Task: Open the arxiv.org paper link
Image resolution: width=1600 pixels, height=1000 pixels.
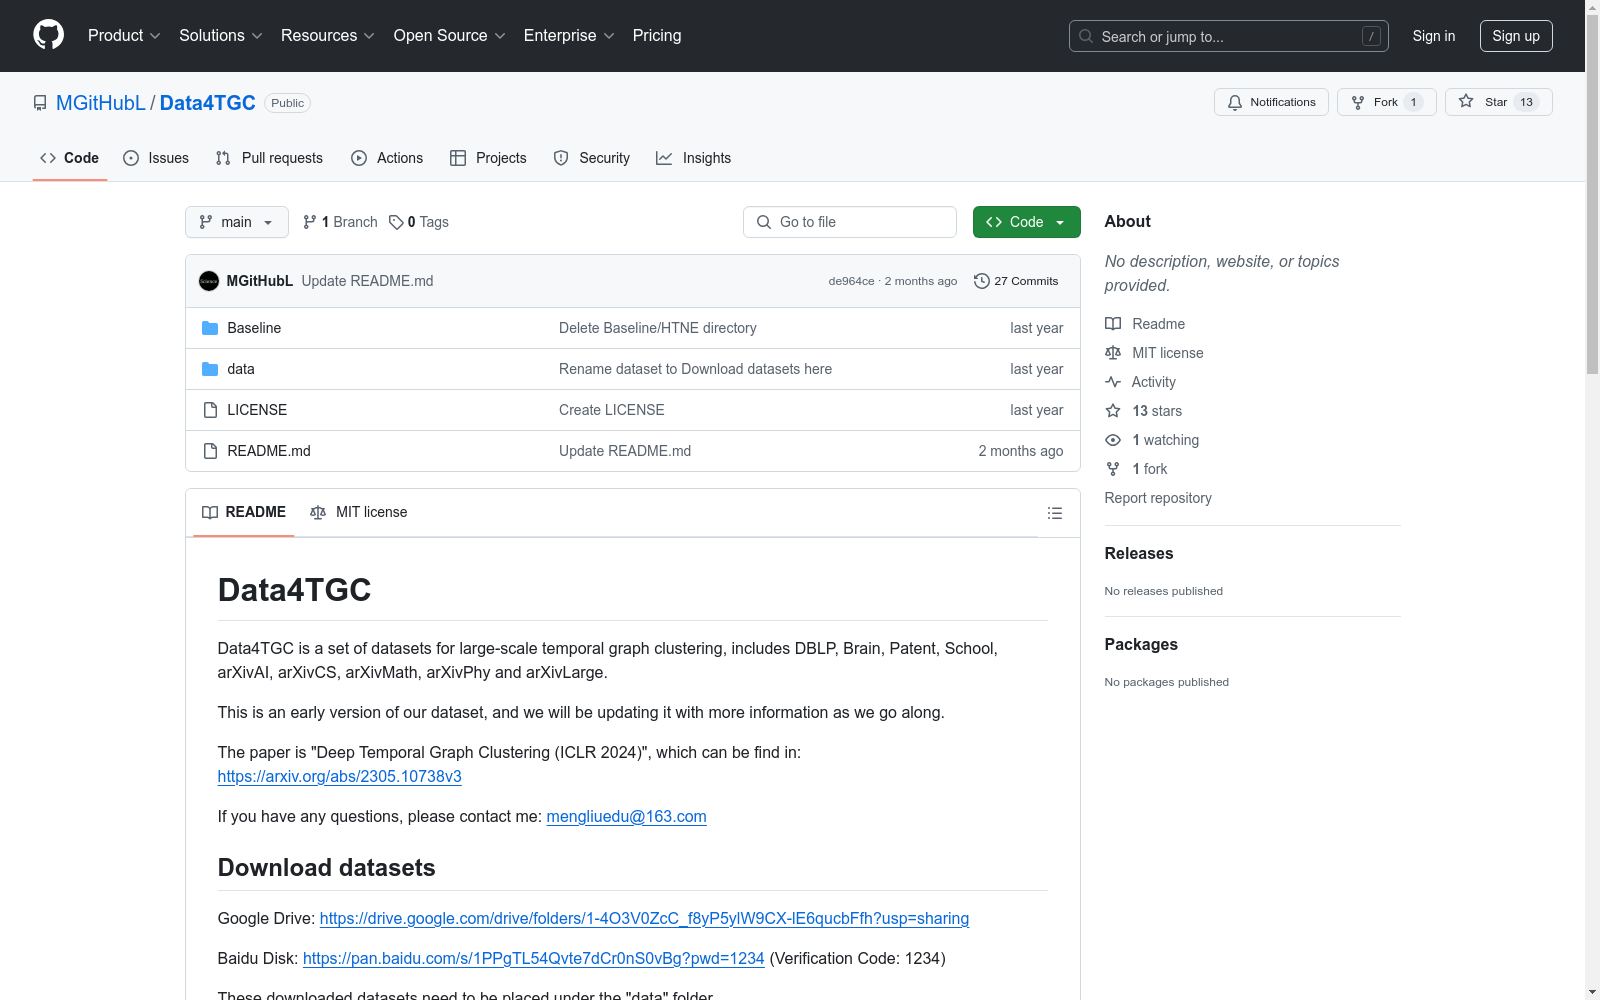Action: pyautogui.click(x=340, y=776)
